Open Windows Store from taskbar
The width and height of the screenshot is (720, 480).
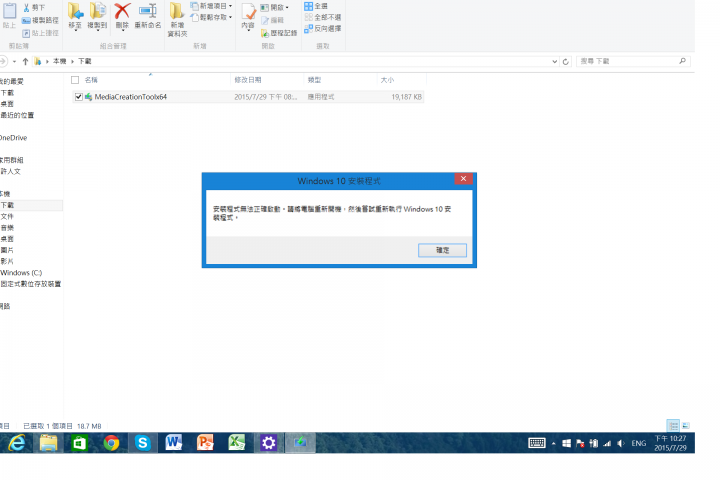[79, 443]
